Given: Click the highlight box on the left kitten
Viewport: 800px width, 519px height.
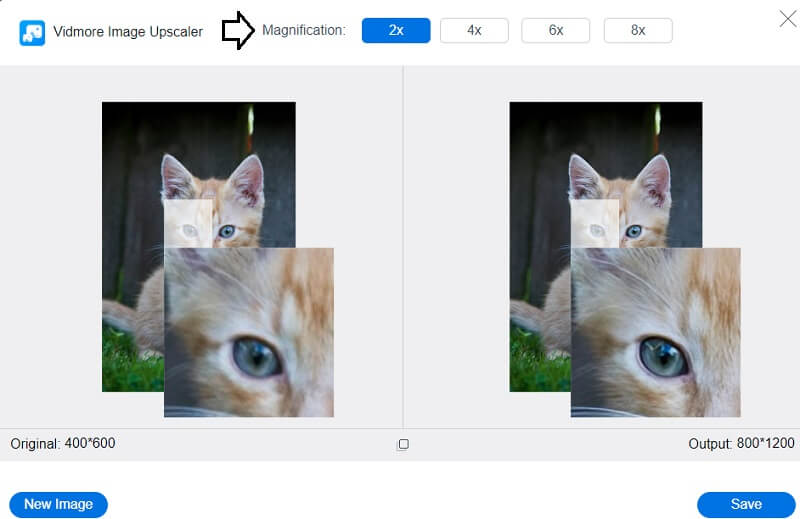Looking at the screenshot, I should click(188, 223).
